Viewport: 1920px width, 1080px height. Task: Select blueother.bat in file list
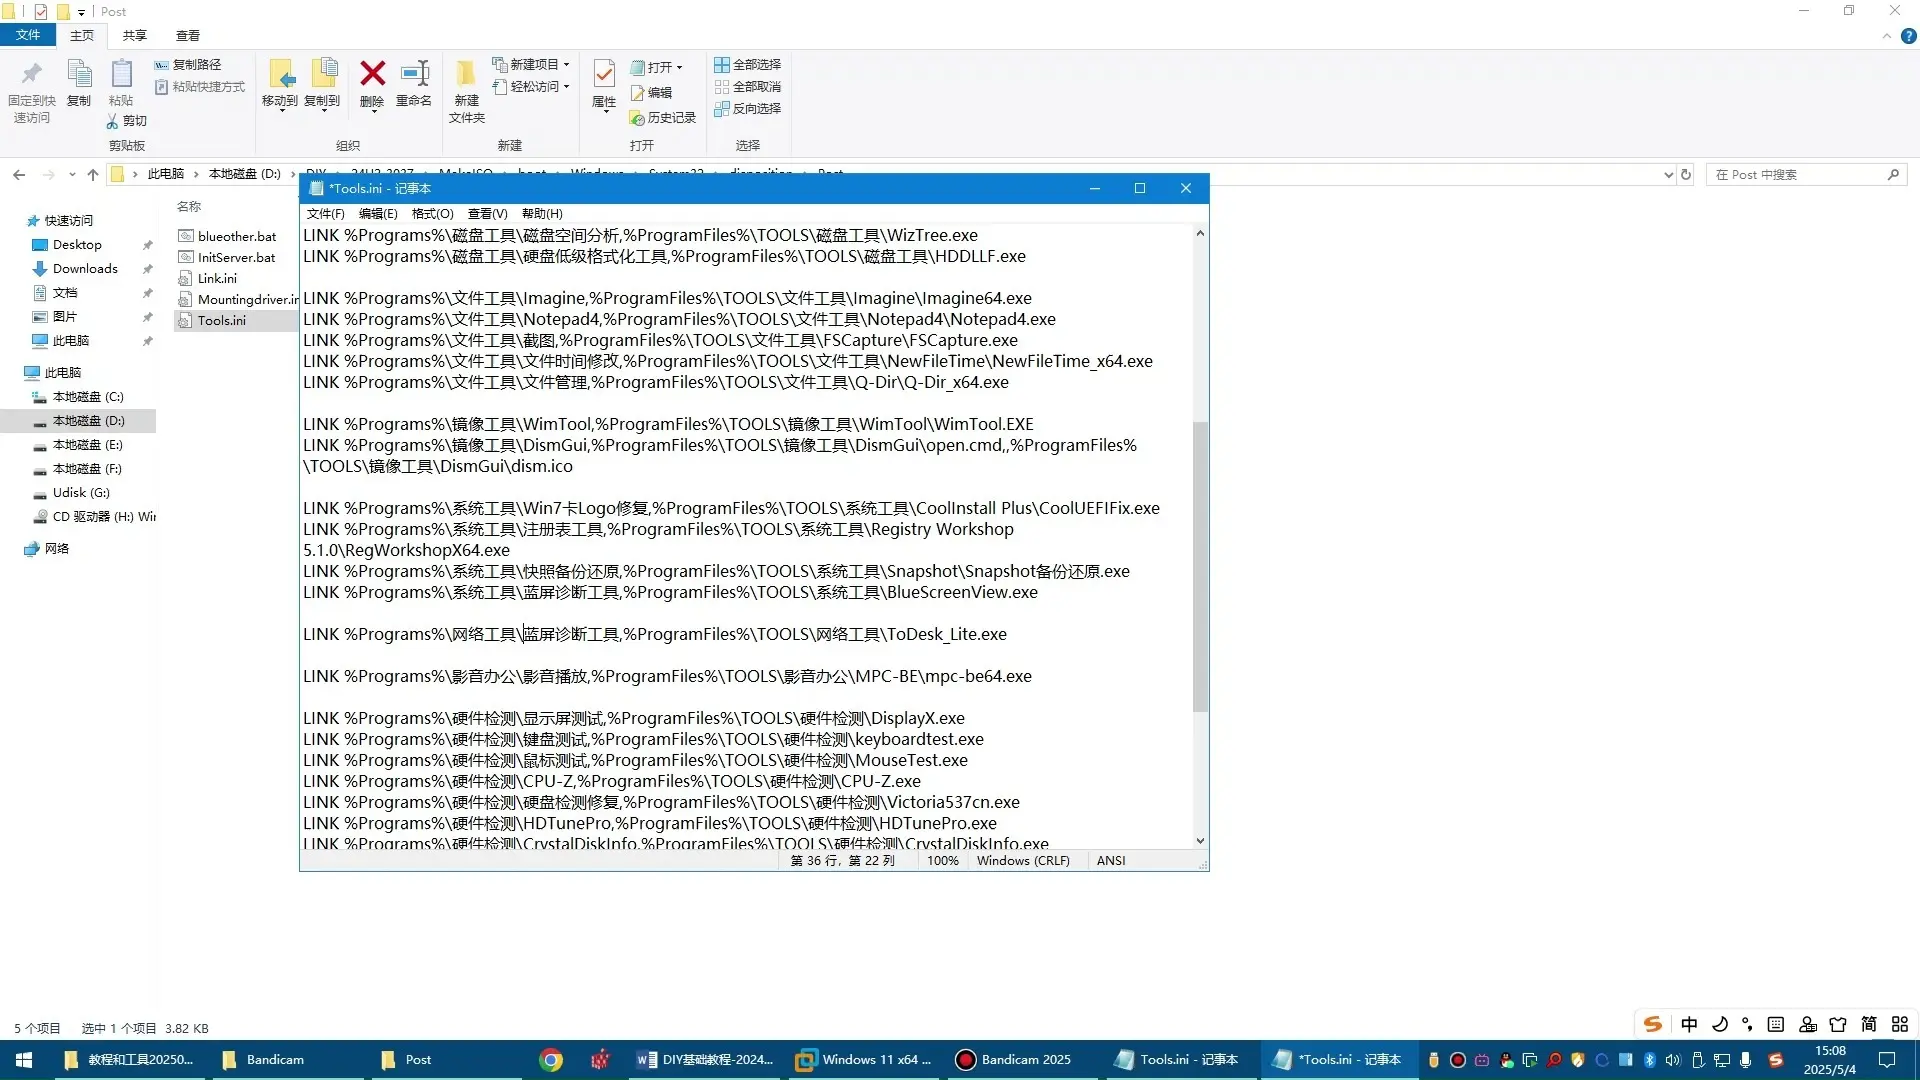tap(237, 237)
